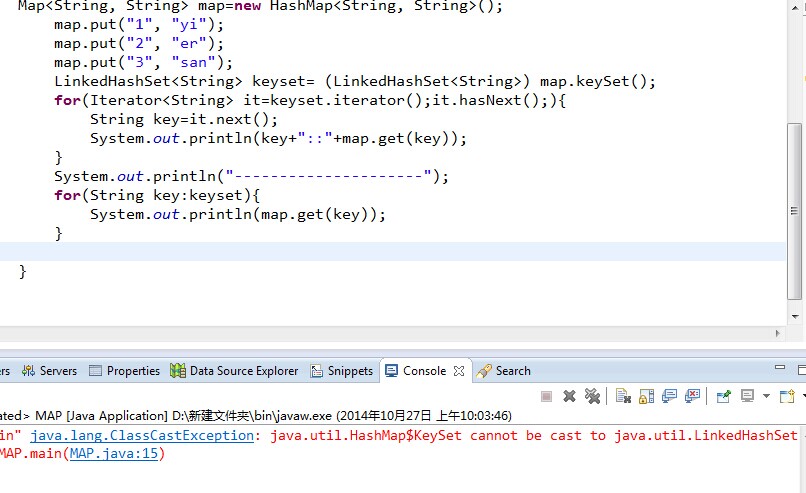This screenshot has width=806, height=493.
Task: Click the Snippets tab icon
Action: (316, 371)
